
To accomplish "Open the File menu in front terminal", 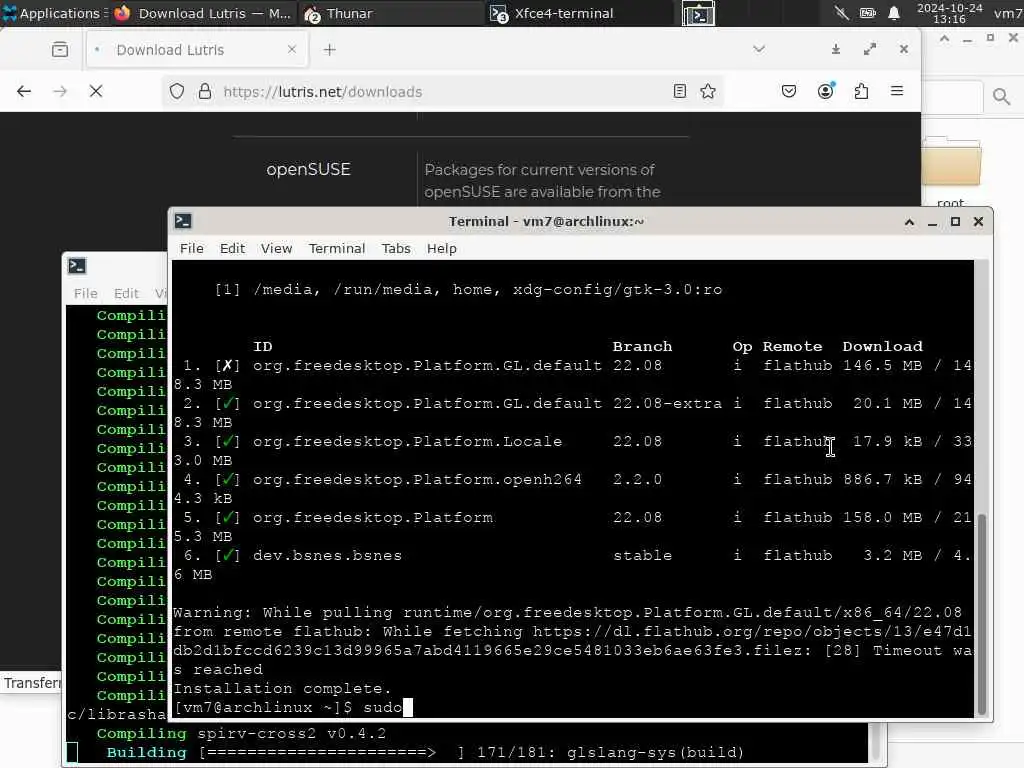I will pyautogui.click(x=191, y=249).
